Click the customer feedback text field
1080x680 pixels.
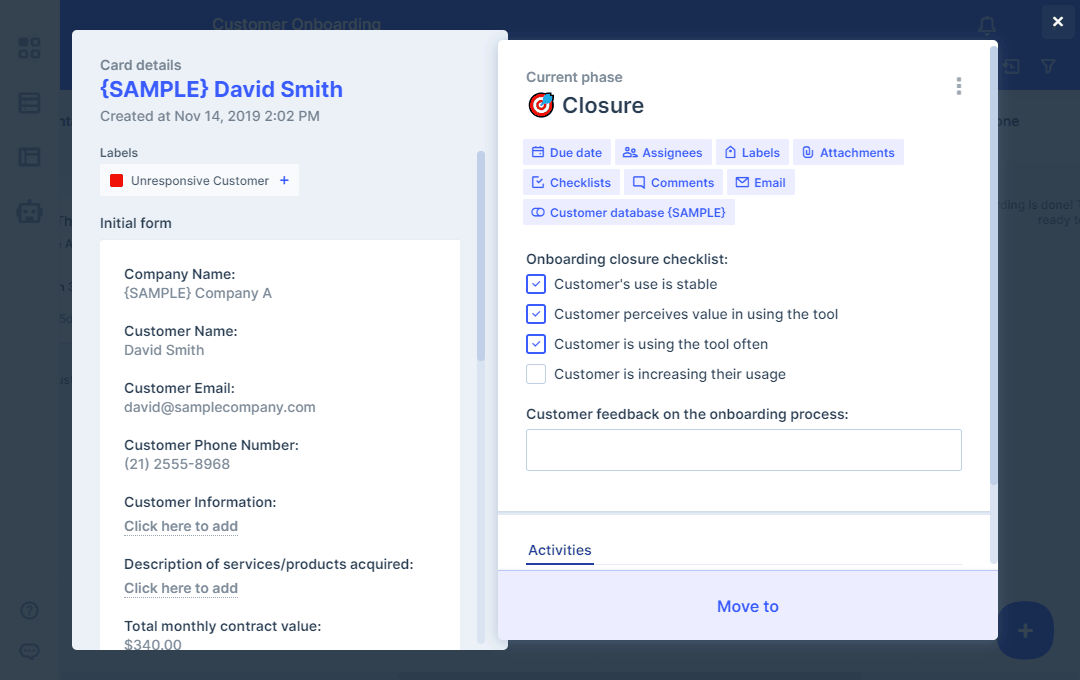[743, 450]
